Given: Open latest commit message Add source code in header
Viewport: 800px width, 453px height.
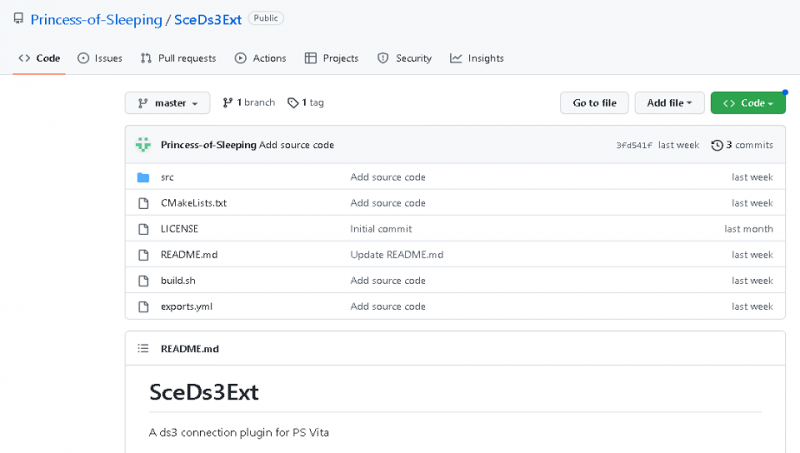Looking at the screenshot, I should click(x=296, y=145).
